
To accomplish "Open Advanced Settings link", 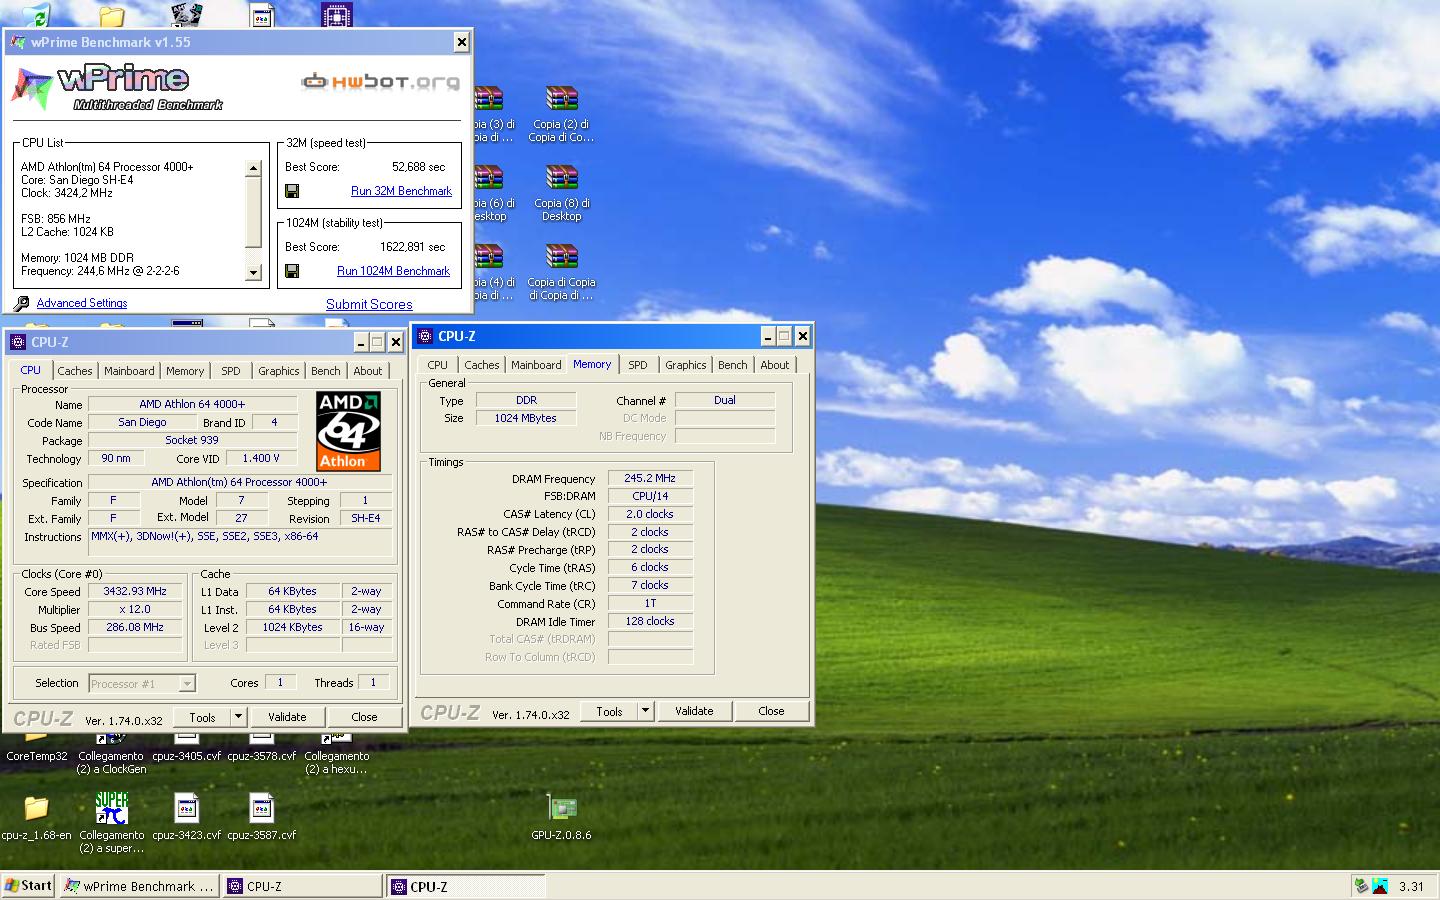I will click(x=82, y=303).
